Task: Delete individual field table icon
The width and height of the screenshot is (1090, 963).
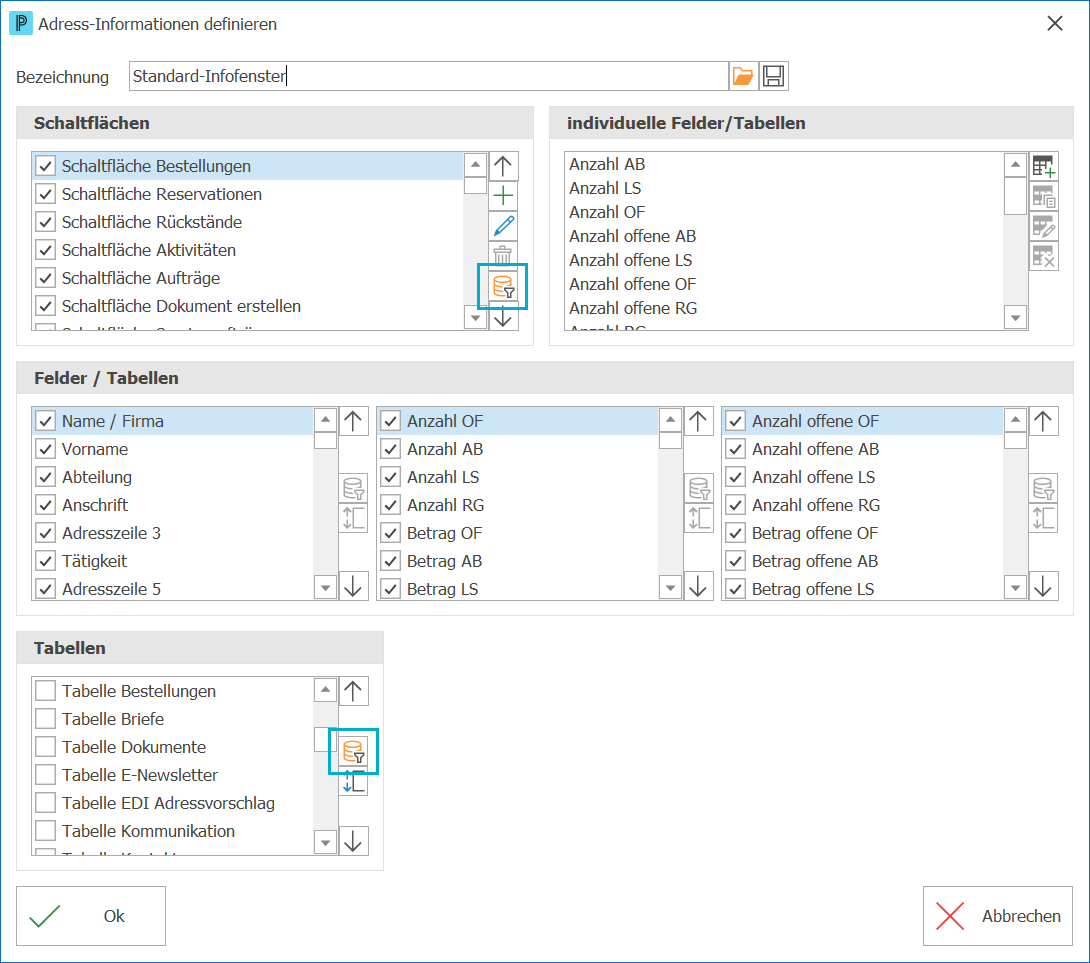Action: pos(1043,257)
